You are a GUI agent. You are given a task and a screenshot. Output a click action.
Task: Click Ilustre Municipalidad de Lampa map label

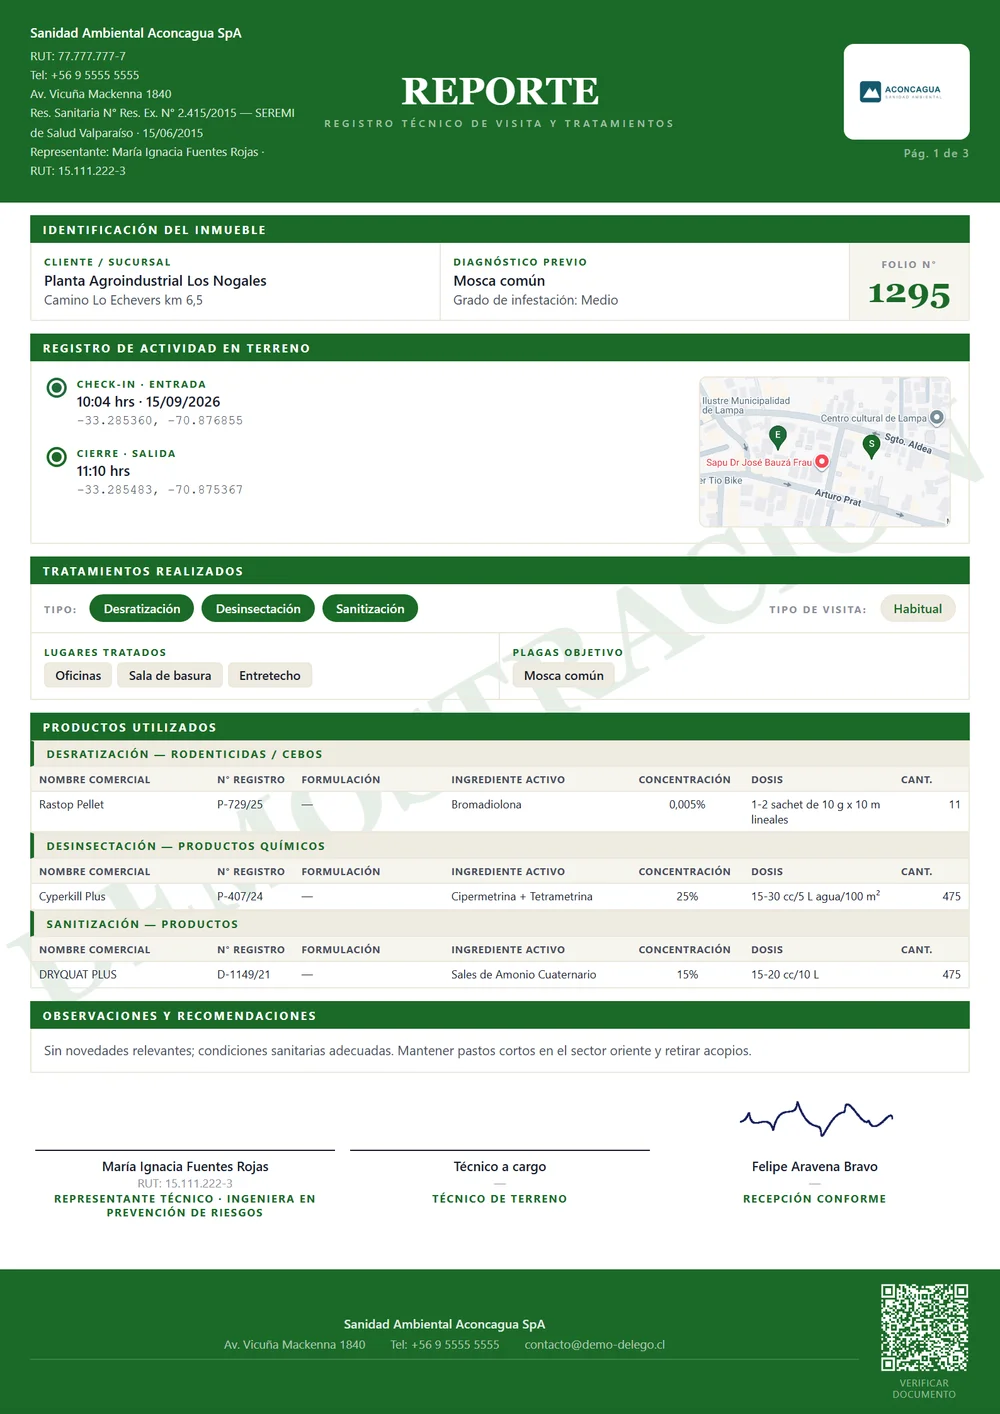tap(746, 406)
